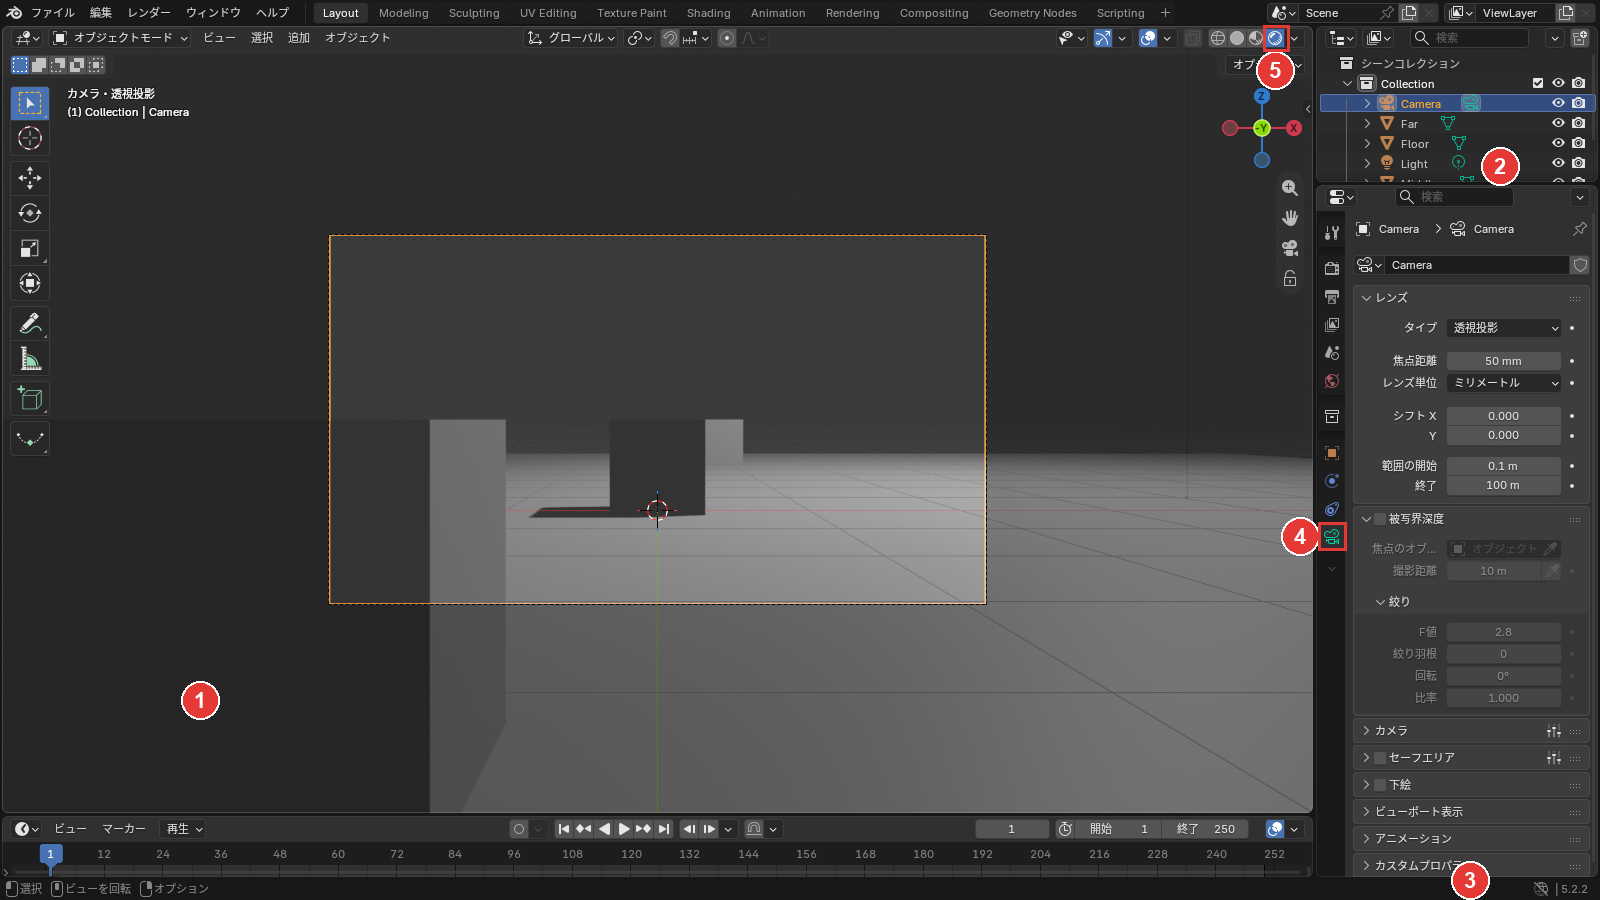The image size is (1600, 900).
Task: Enable the depth of field checkbox
Action: tap(1380, 519)
